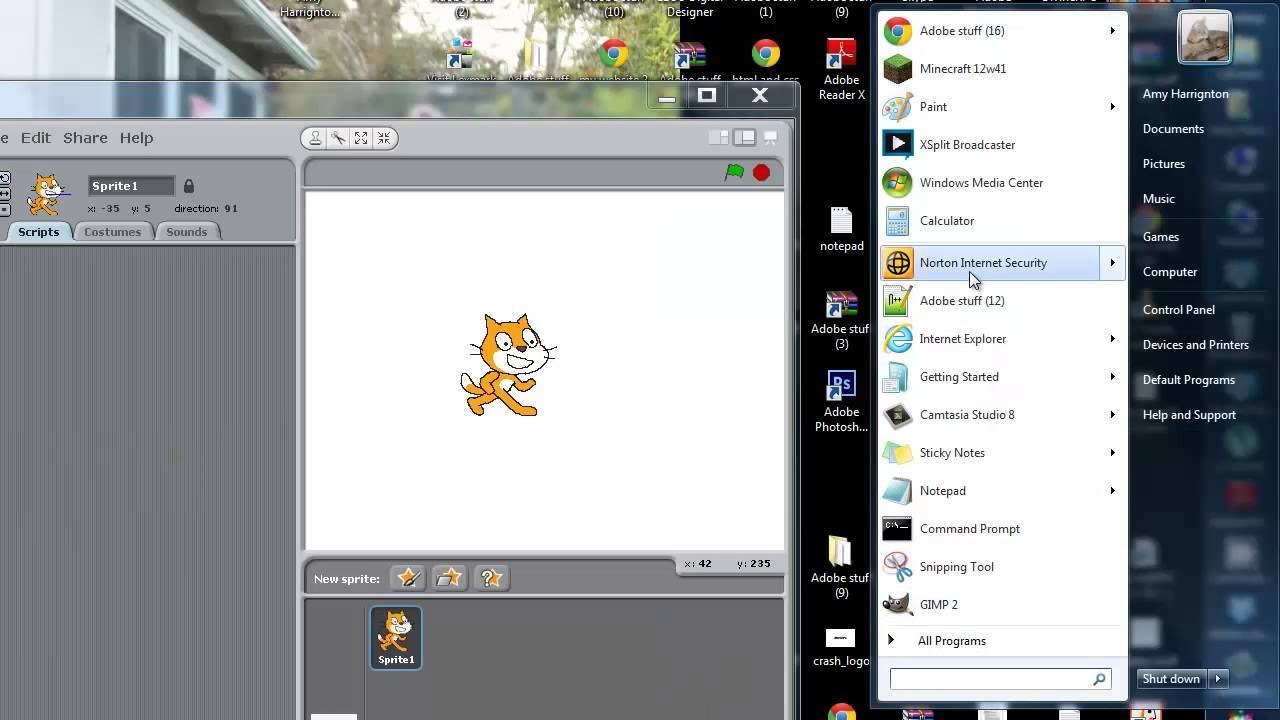The image size is (1280, 720).
Task: Click the Shut down button
Action: coord(1171,679)
